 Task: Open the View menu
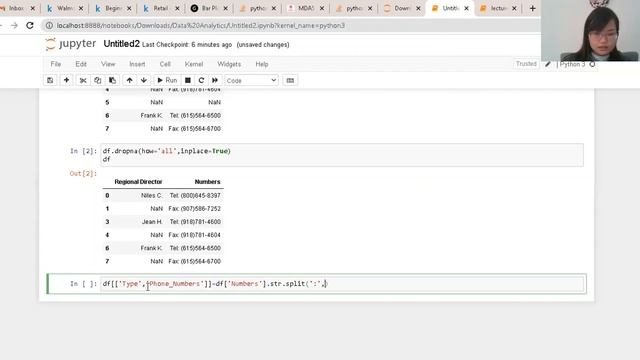pos(108,64)
